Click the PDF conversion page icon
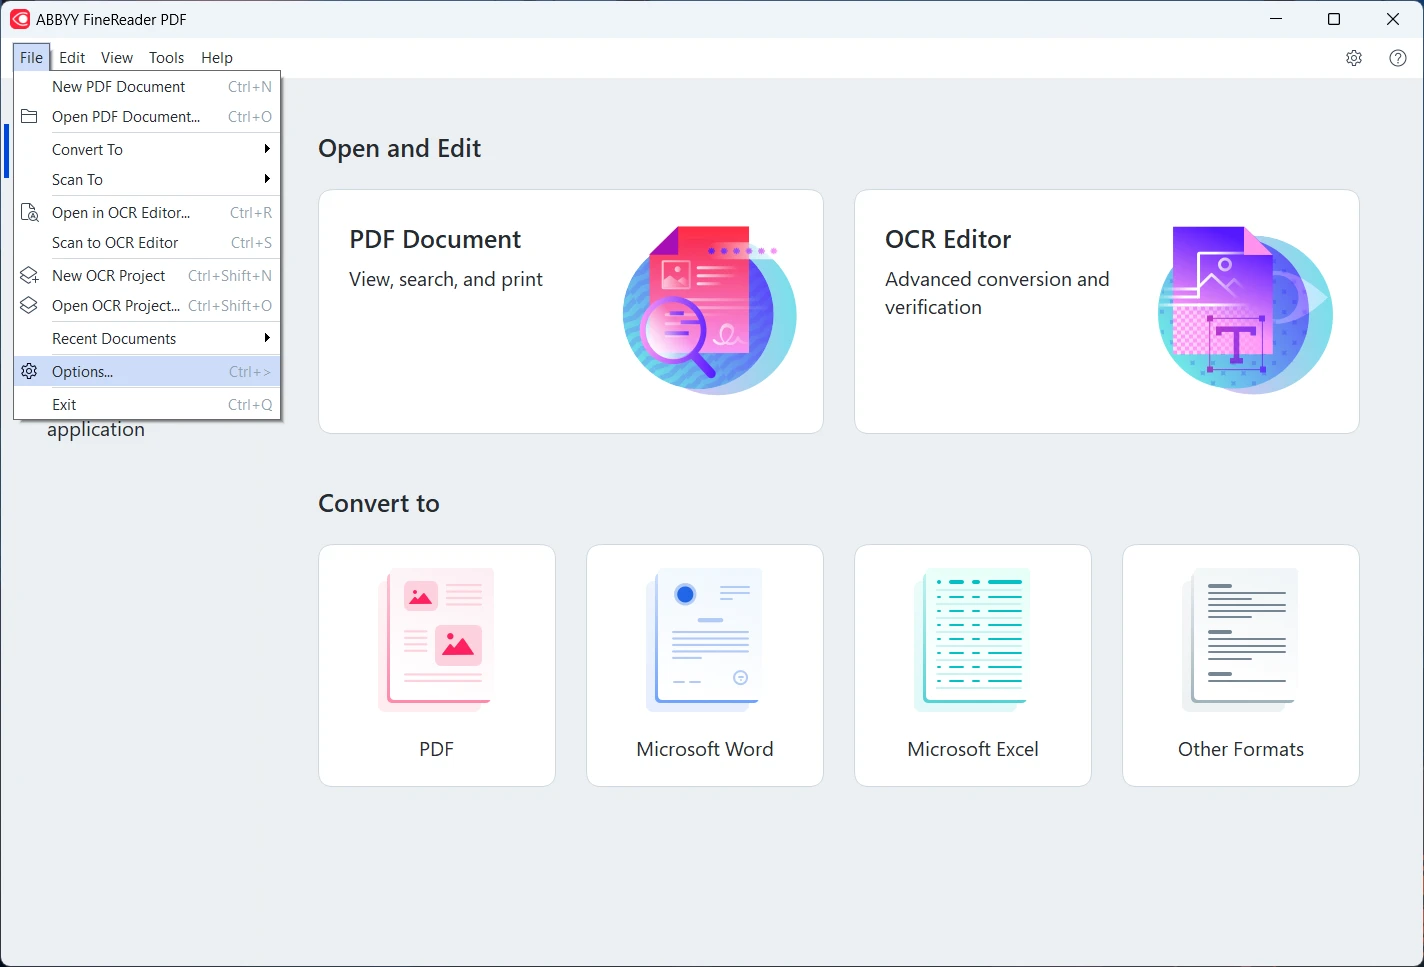 [x=437, y=640]
